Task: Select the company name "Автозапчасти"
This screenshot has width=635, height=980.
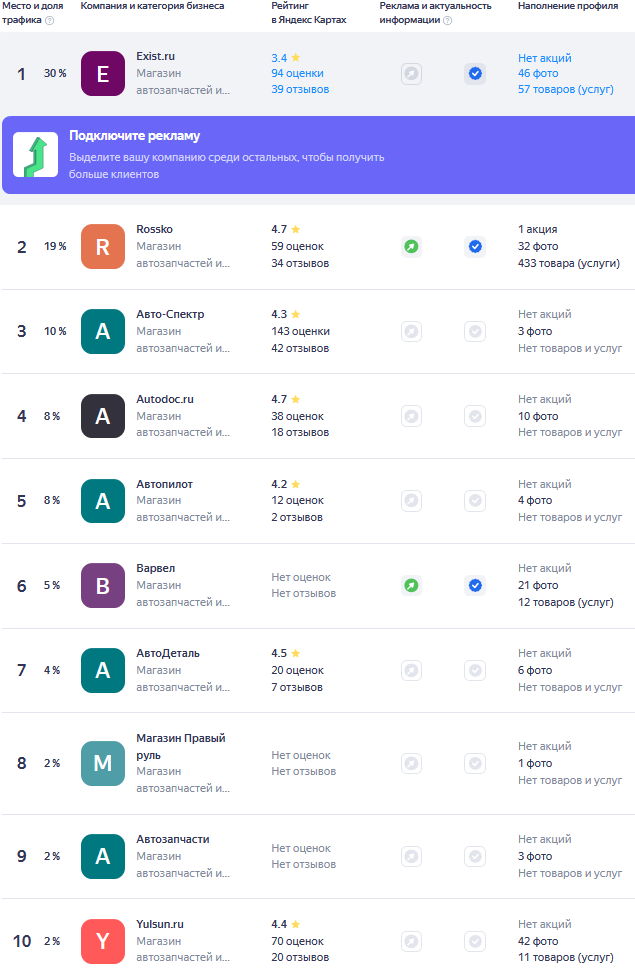Action: pos(173,839)
